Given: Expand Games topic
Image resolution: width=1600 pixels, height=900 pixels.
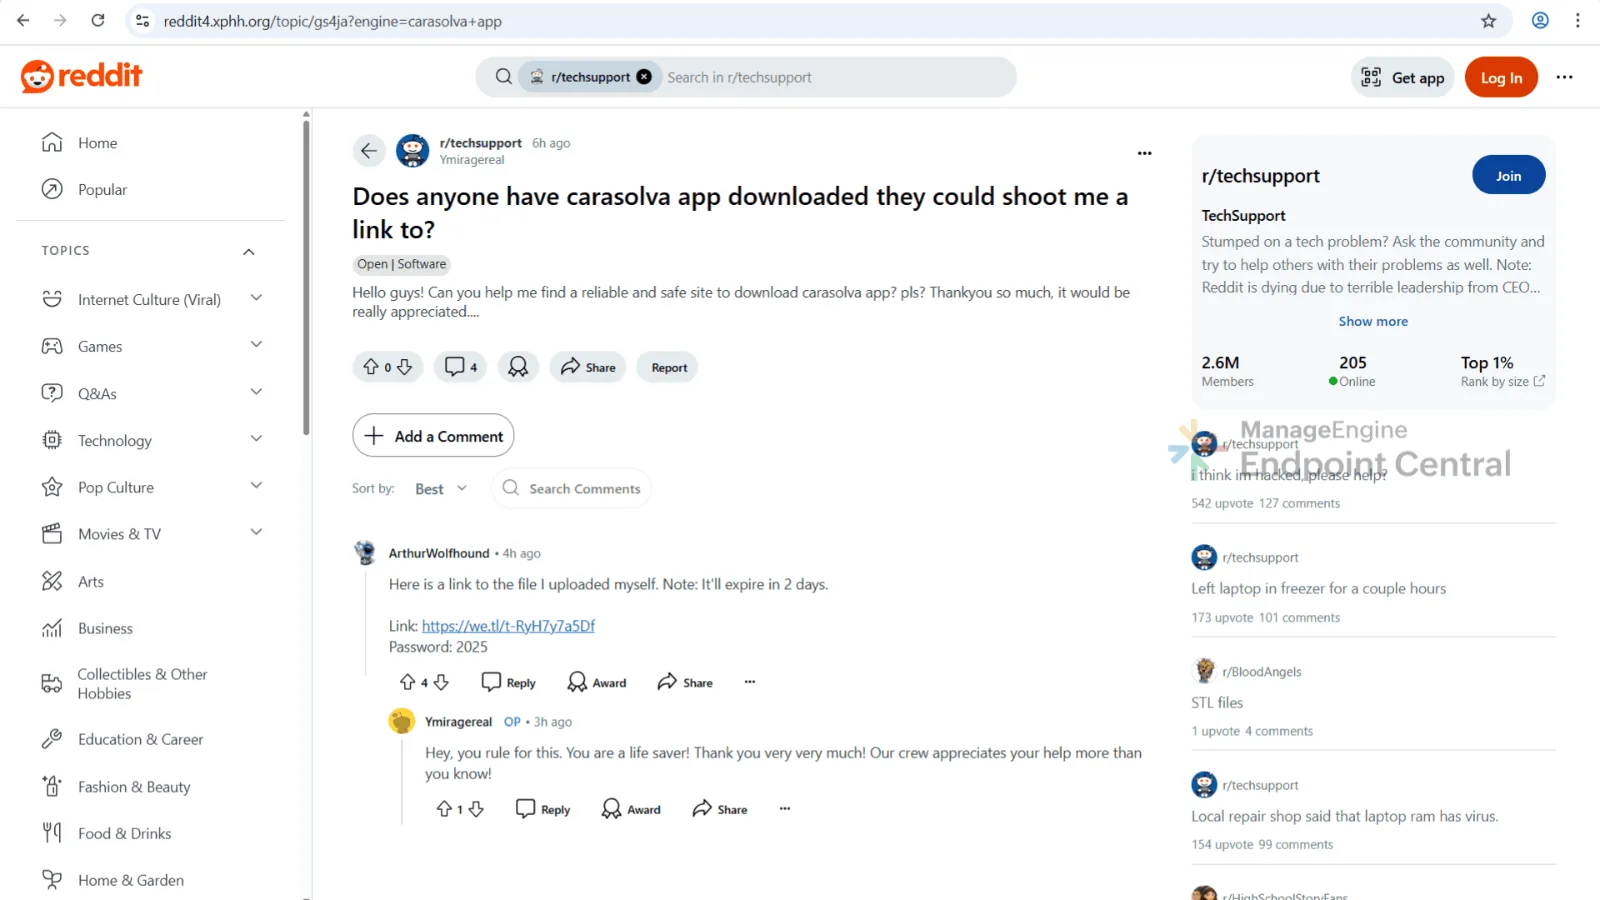Looking at the screenshot, I should click(x=256, y=345).
